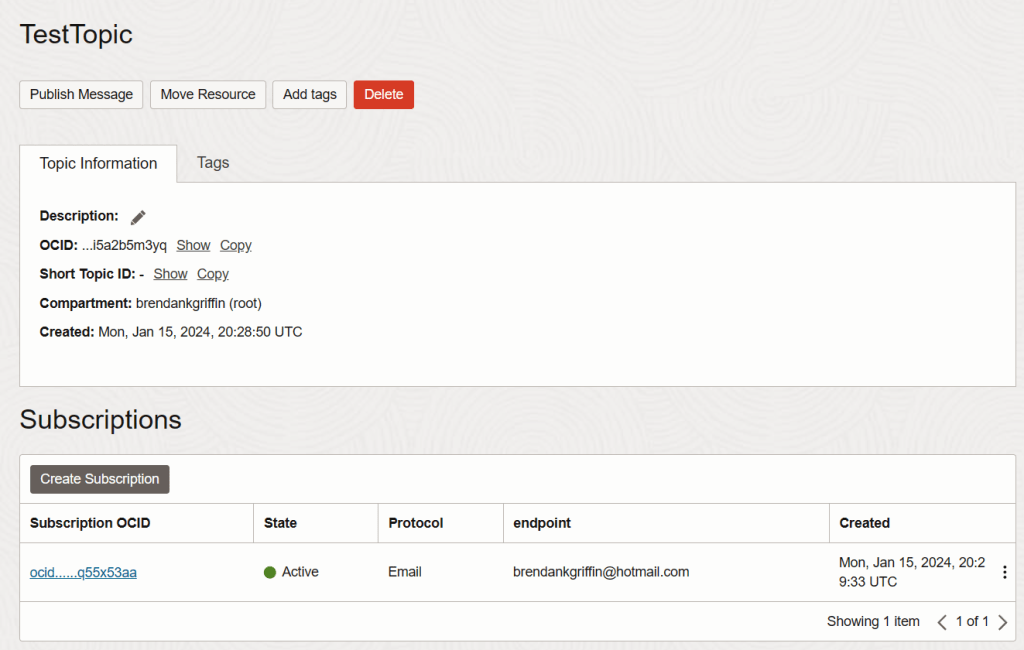This screenshot has width=1024, height=650.
Task: Click the pencil icon to edit Description
Action: click(138, 217)
